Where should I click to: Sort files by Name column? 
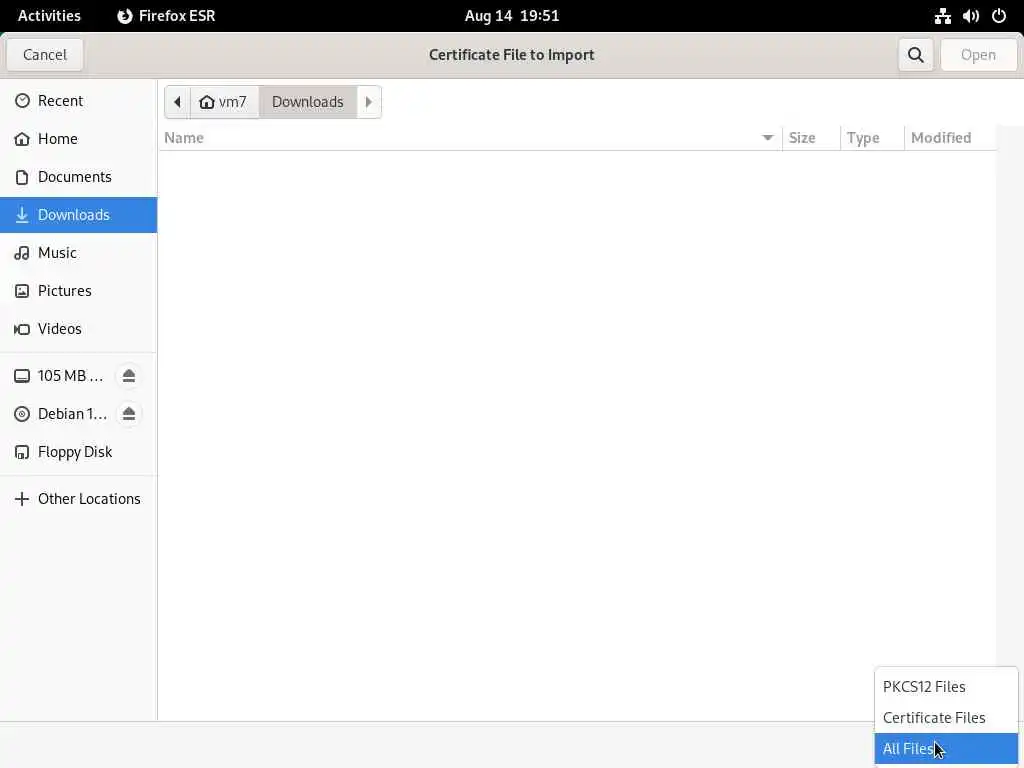(x=470, y=138)
